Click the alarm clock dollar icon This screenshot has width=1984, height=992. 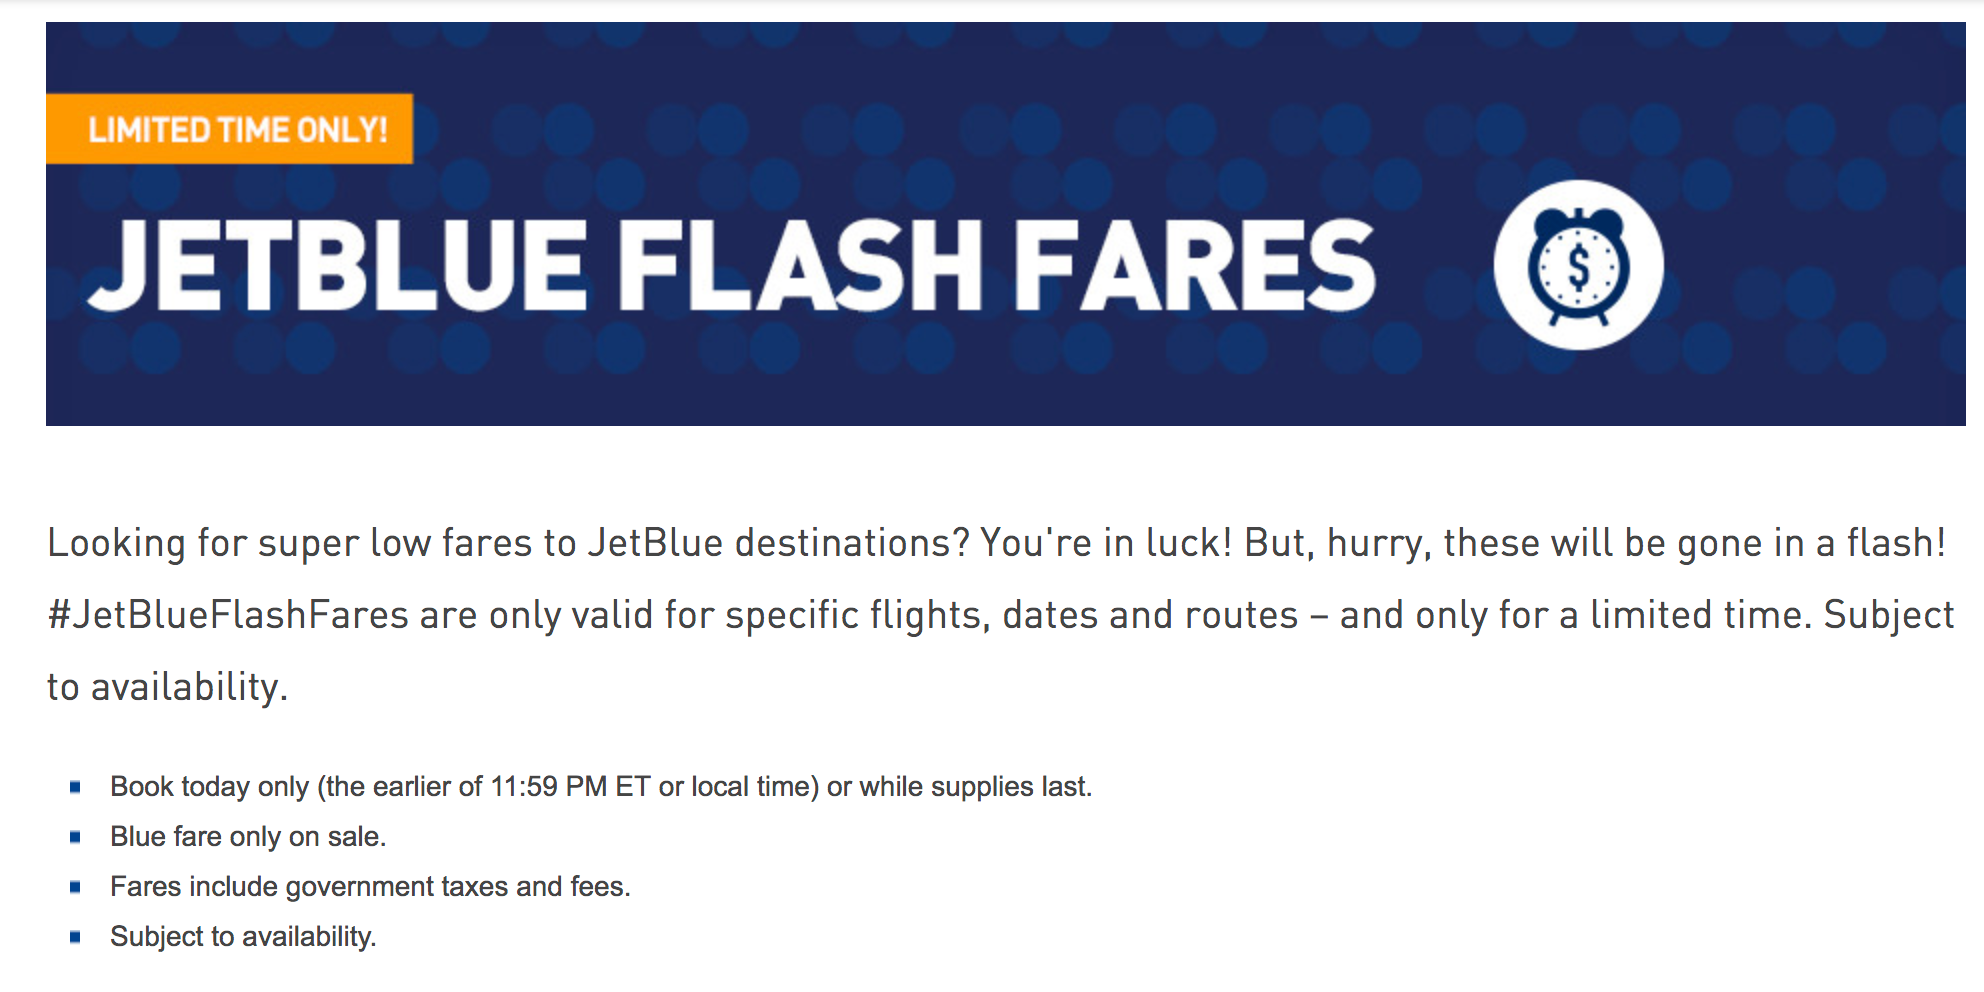tap(1578, 265)
